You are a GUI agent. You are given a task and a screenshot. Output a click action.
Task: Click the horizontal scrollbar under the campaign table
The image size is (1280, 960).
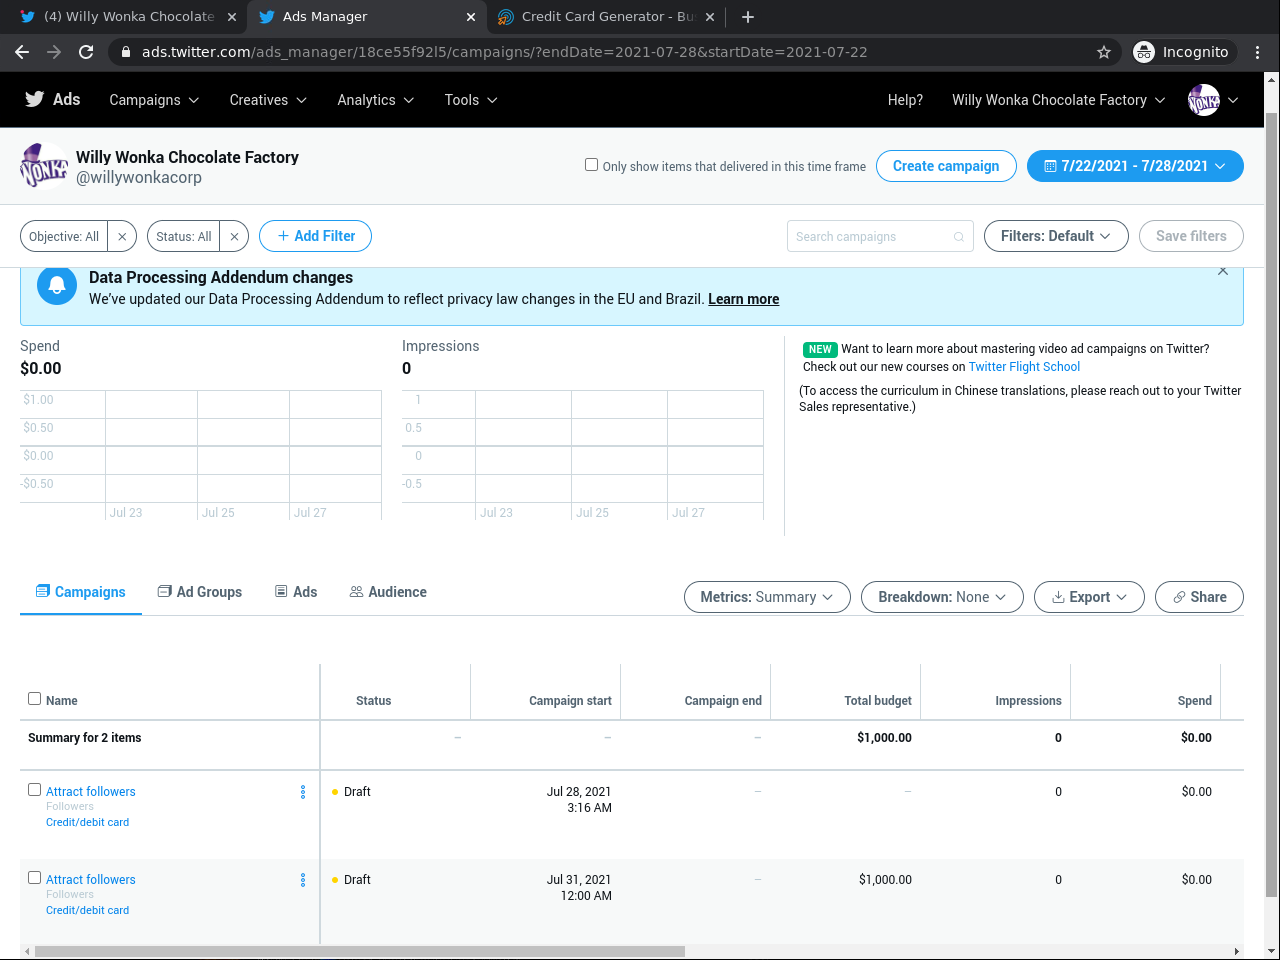pos(360,951)
